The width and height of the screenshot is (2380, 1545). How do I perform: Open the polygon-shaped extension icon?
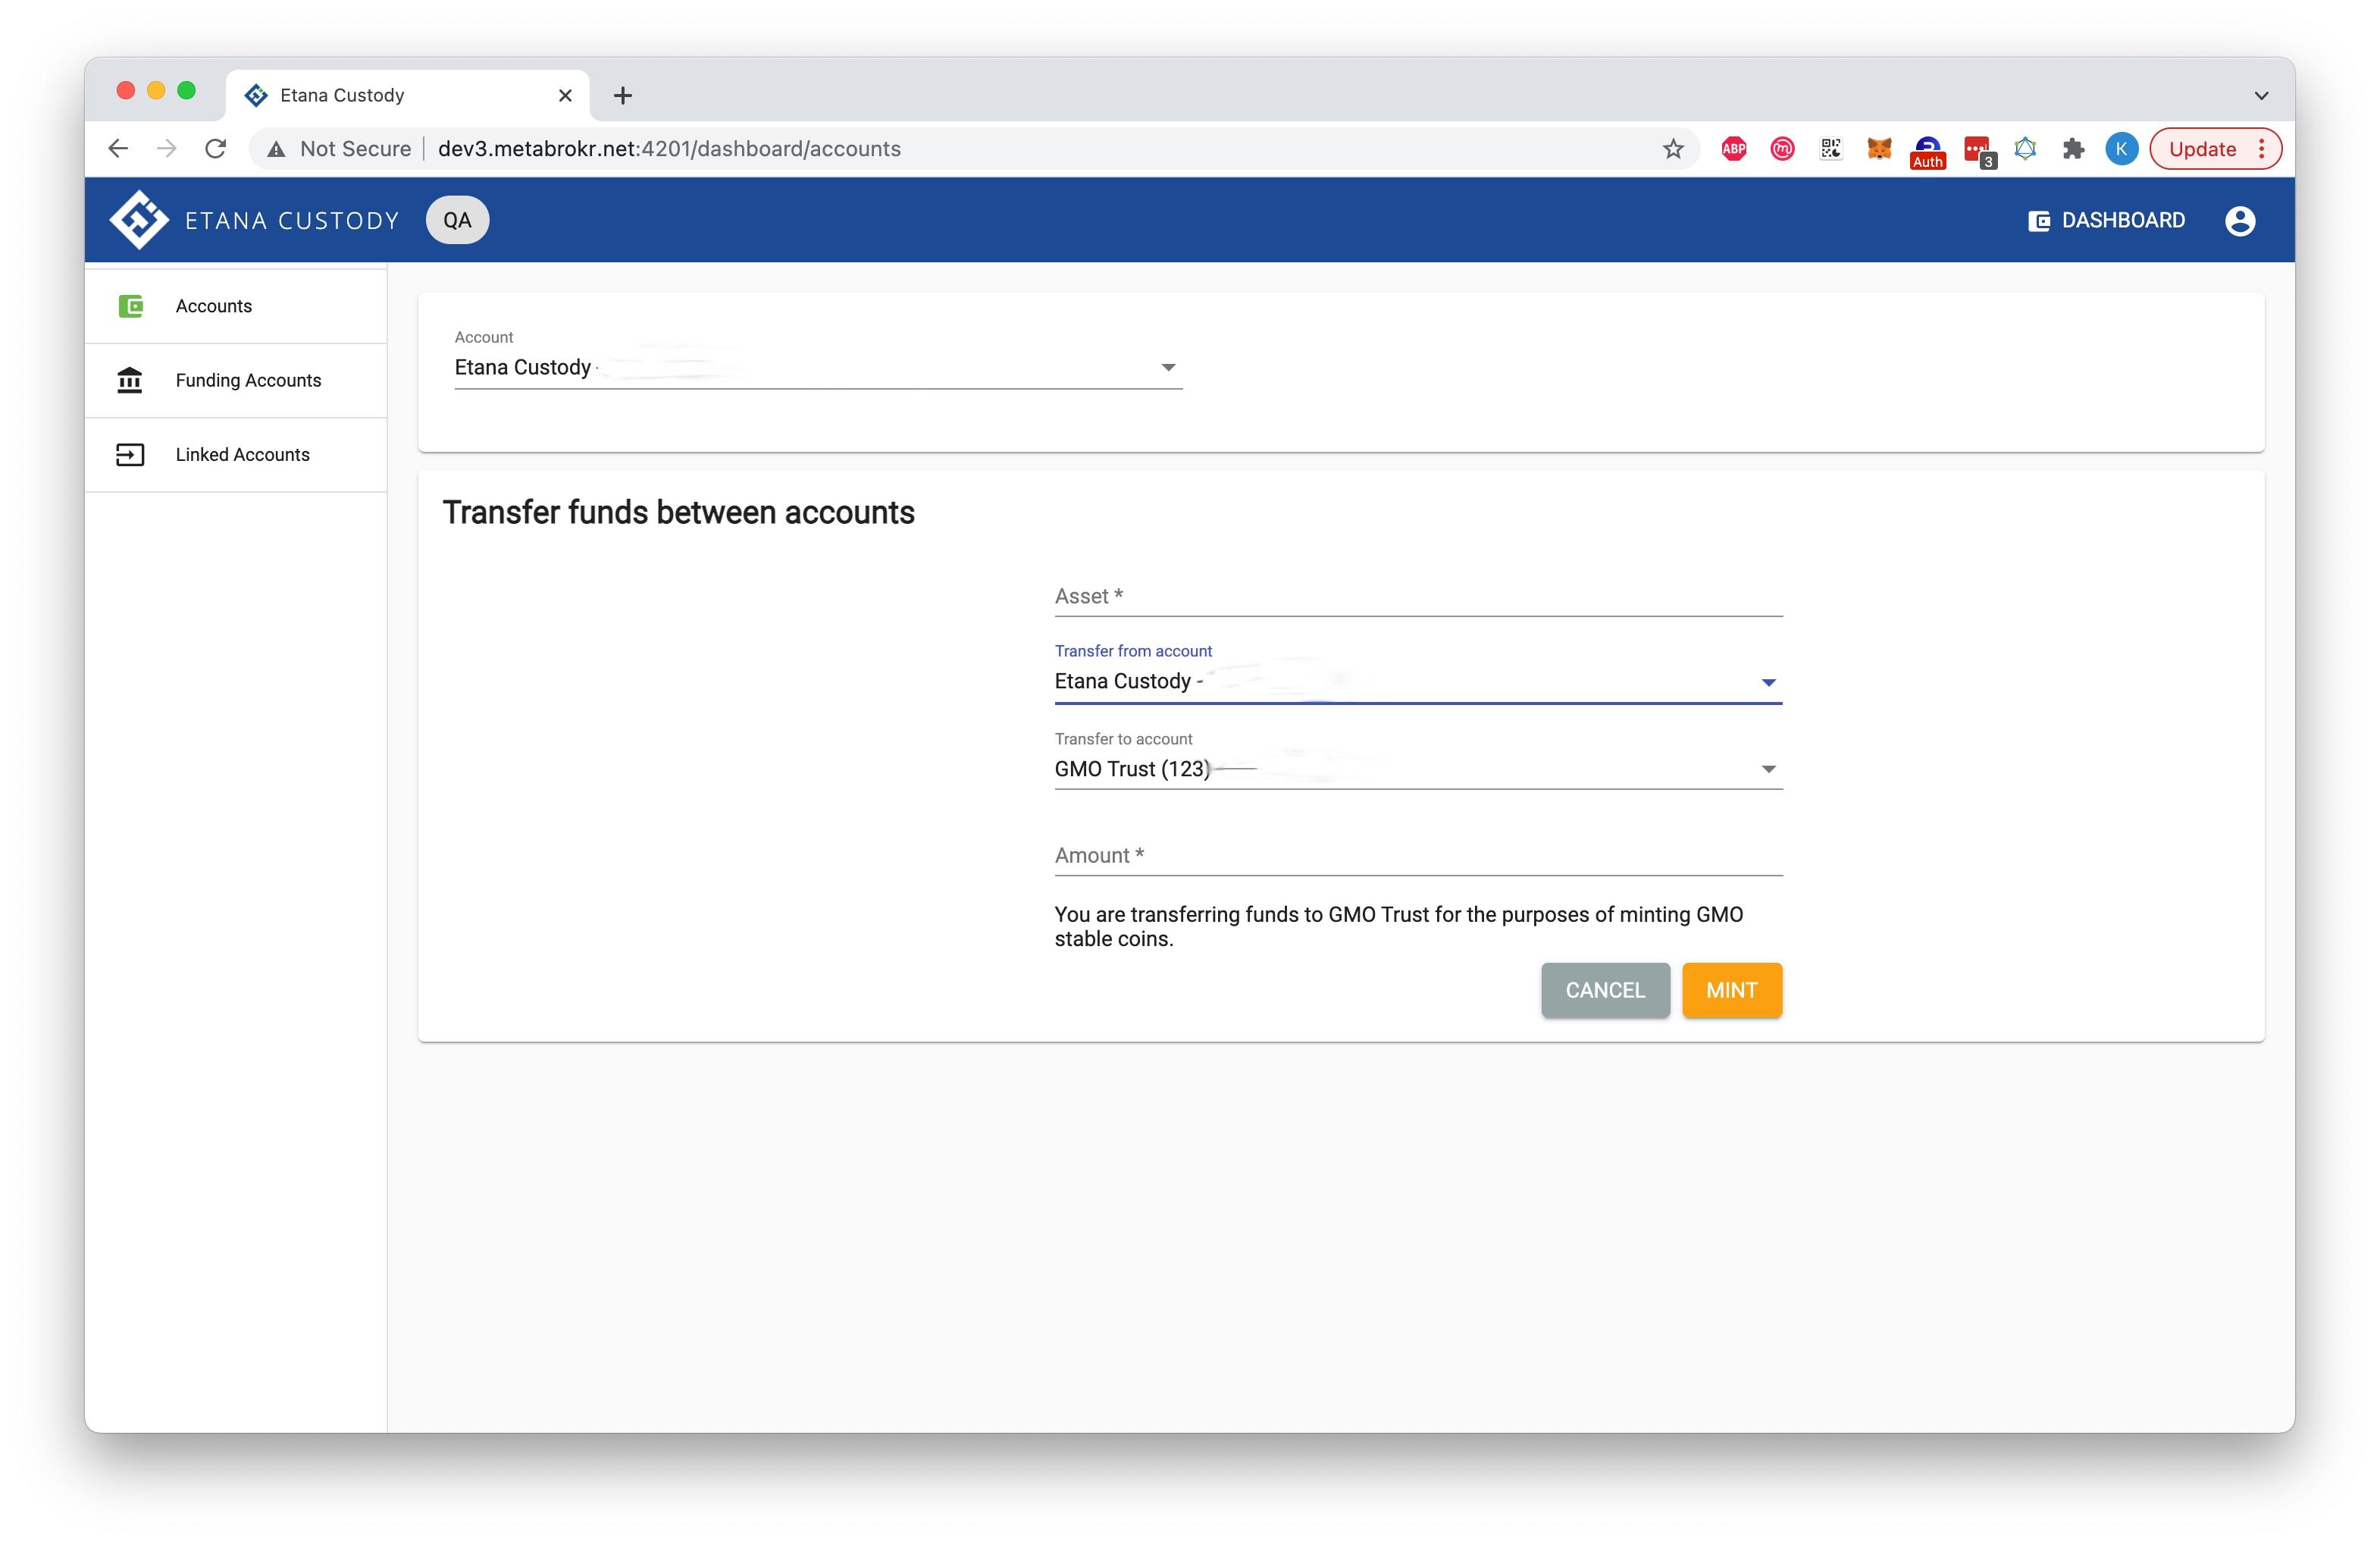click(x=2025, y=149)
